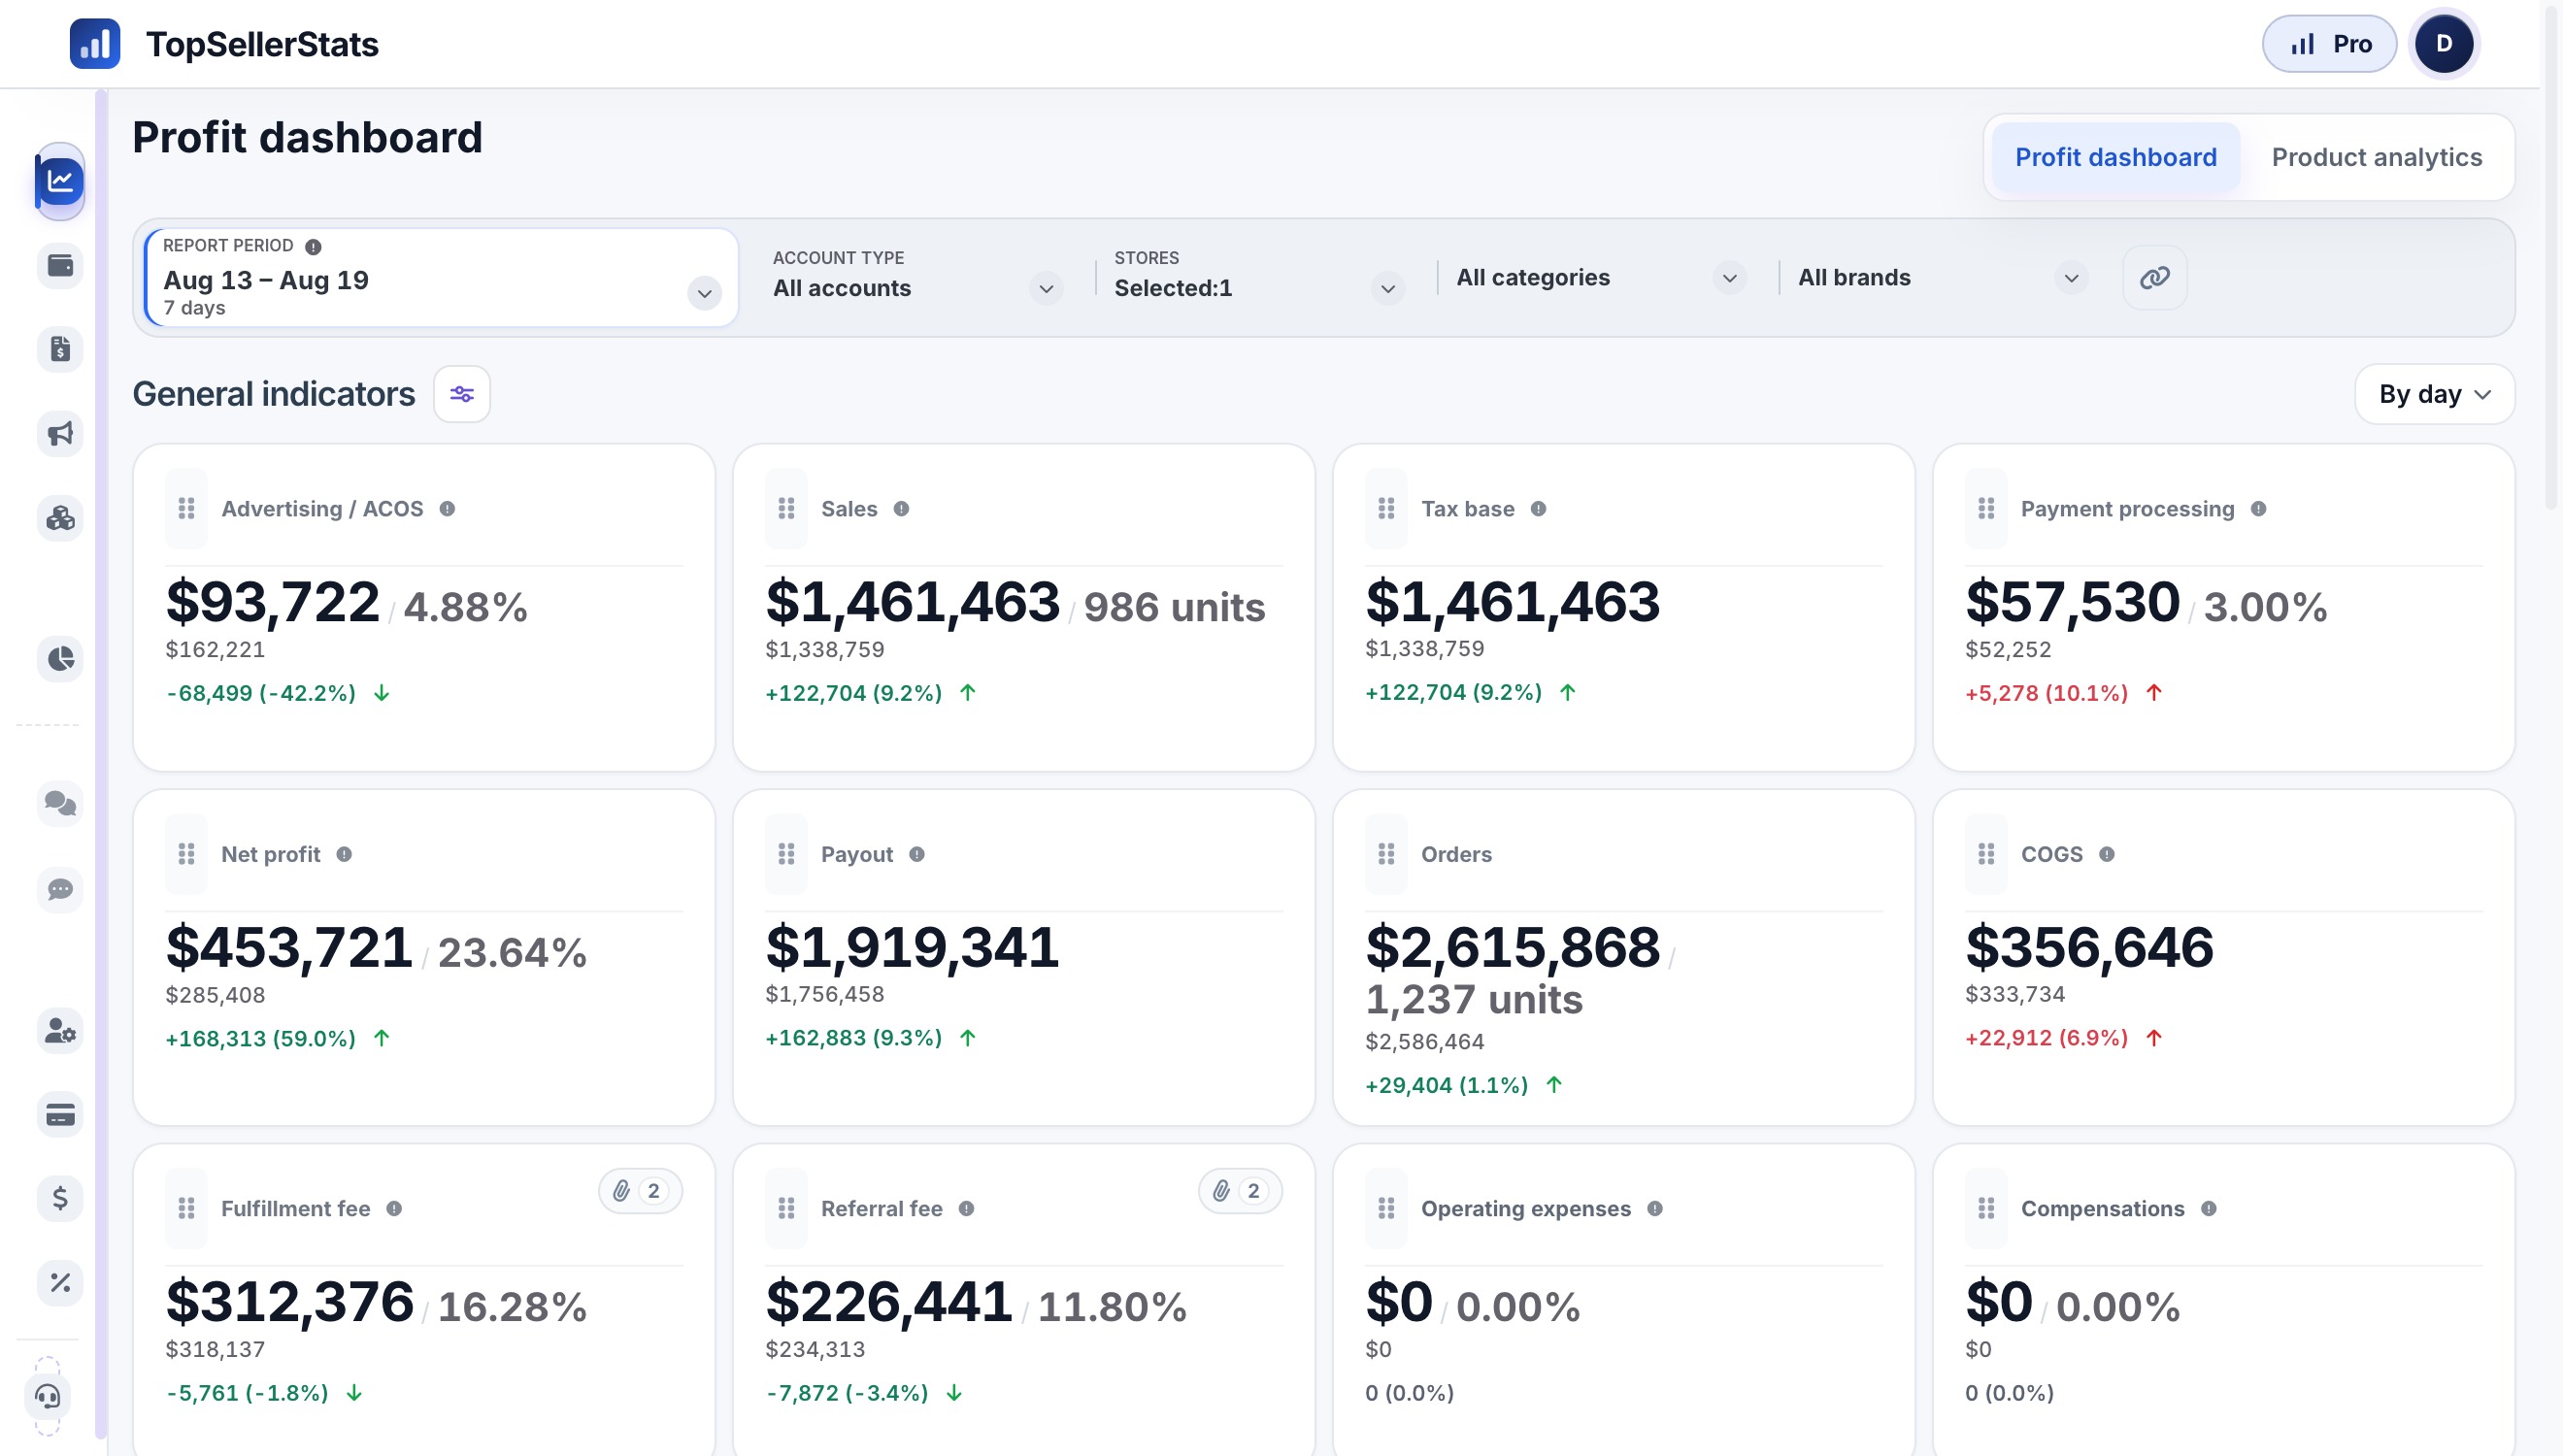Open the analytics chart sidebar icon

coord(60,181)
